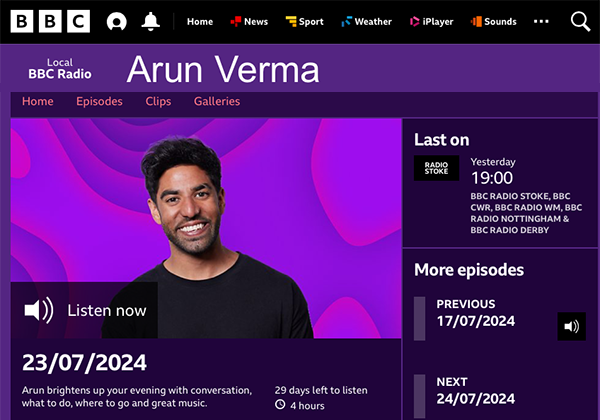The height and width of the screenshot is (420, 600).
Task: Open BBC Sounds
Action: pos(494,21)
